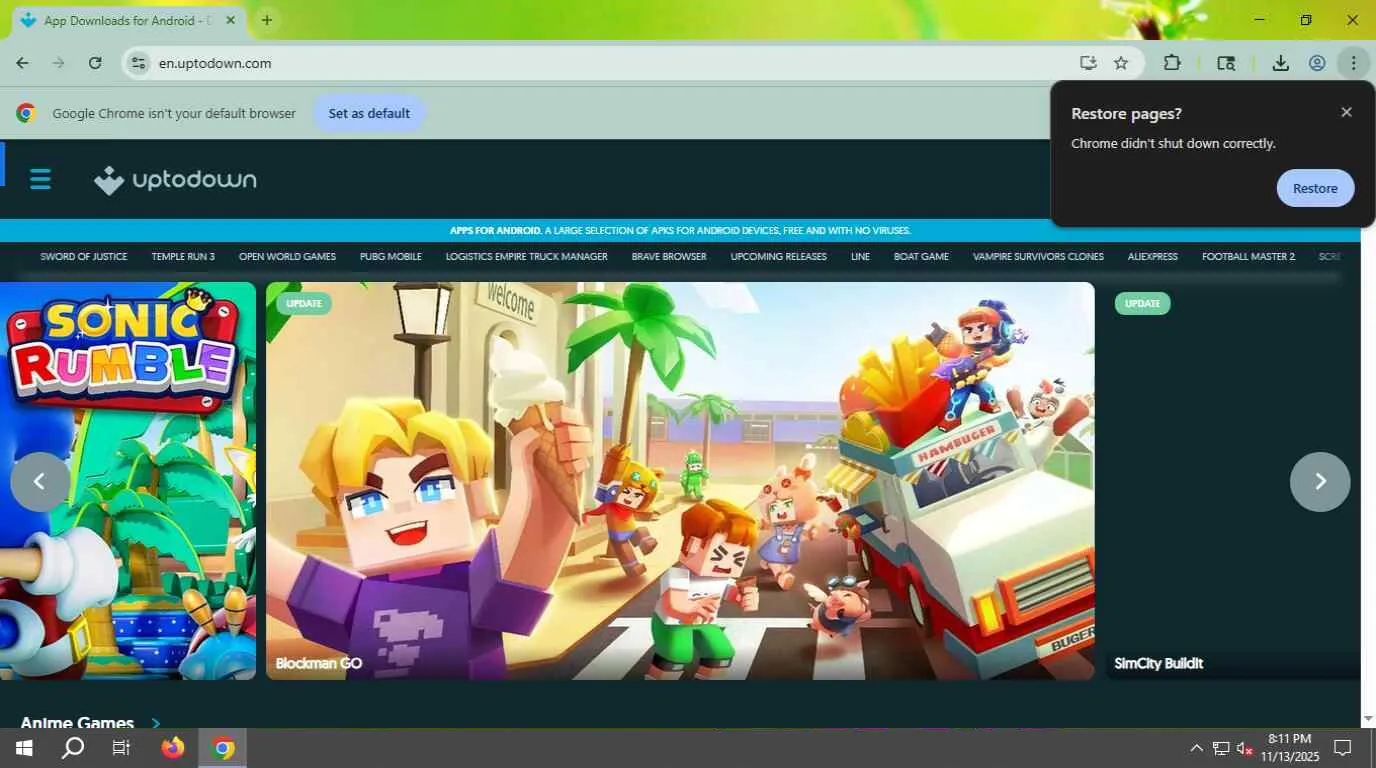
Task: Open the Chrome Extensions menu
Action: (1172, 63)
